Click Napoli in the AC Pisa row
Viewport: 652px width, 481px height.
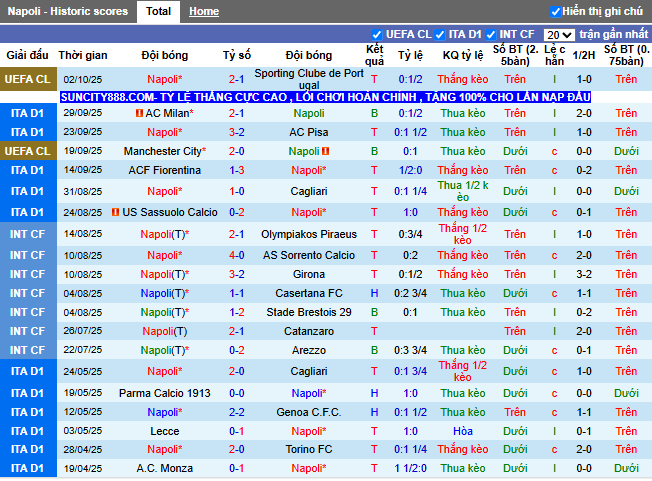coord(165,132)
